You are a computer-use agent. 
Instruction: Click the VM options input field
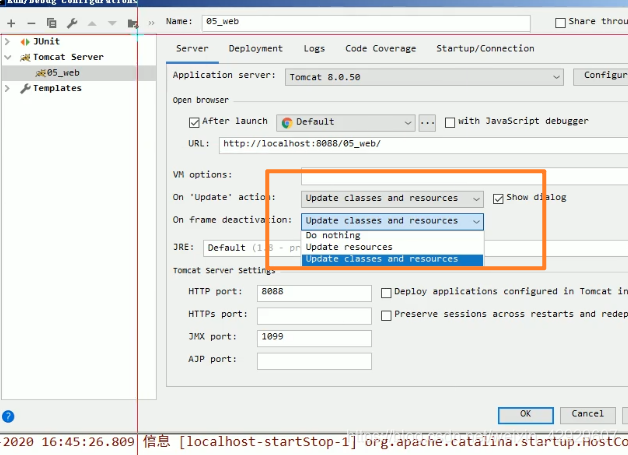[x=465, y=176]
